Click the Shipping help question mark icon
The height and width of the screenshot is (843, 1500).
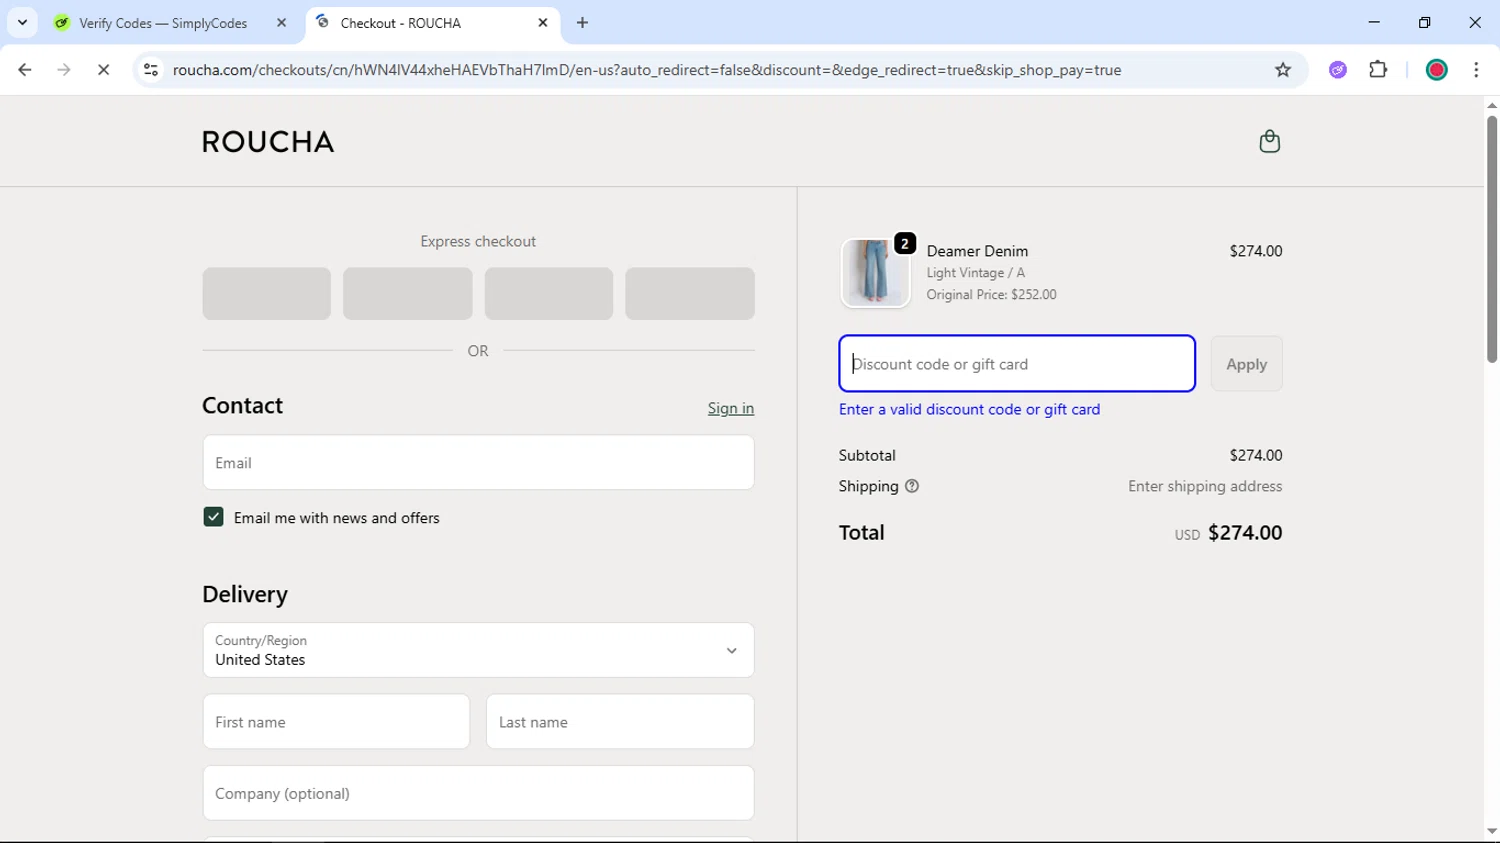pos(912,487)
